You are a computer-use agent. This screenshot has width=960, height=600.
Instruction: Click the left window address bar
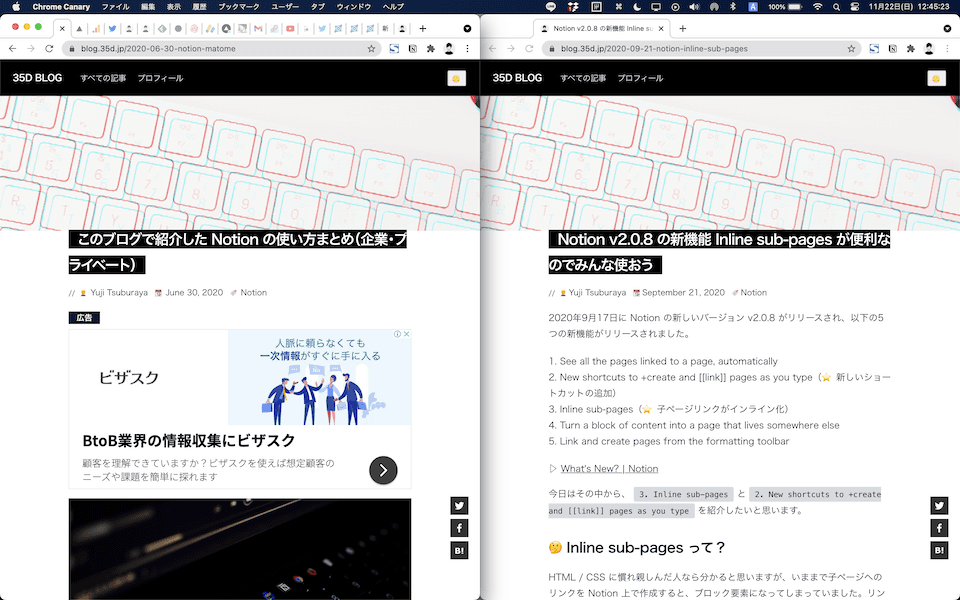tap(220, 48)
